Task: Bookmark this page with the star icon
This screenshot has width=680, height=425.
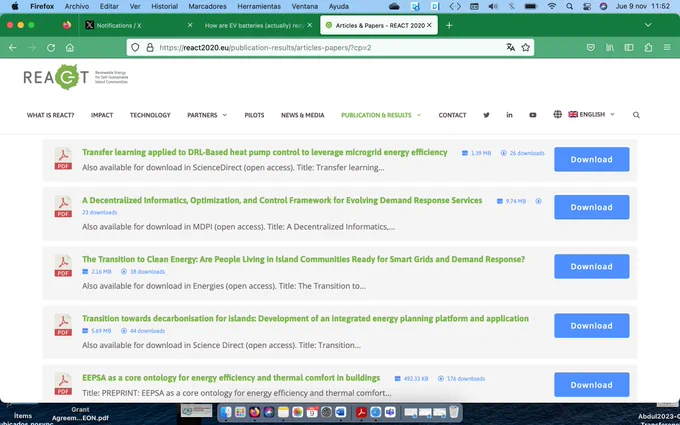Action: (x=526, y=48)
